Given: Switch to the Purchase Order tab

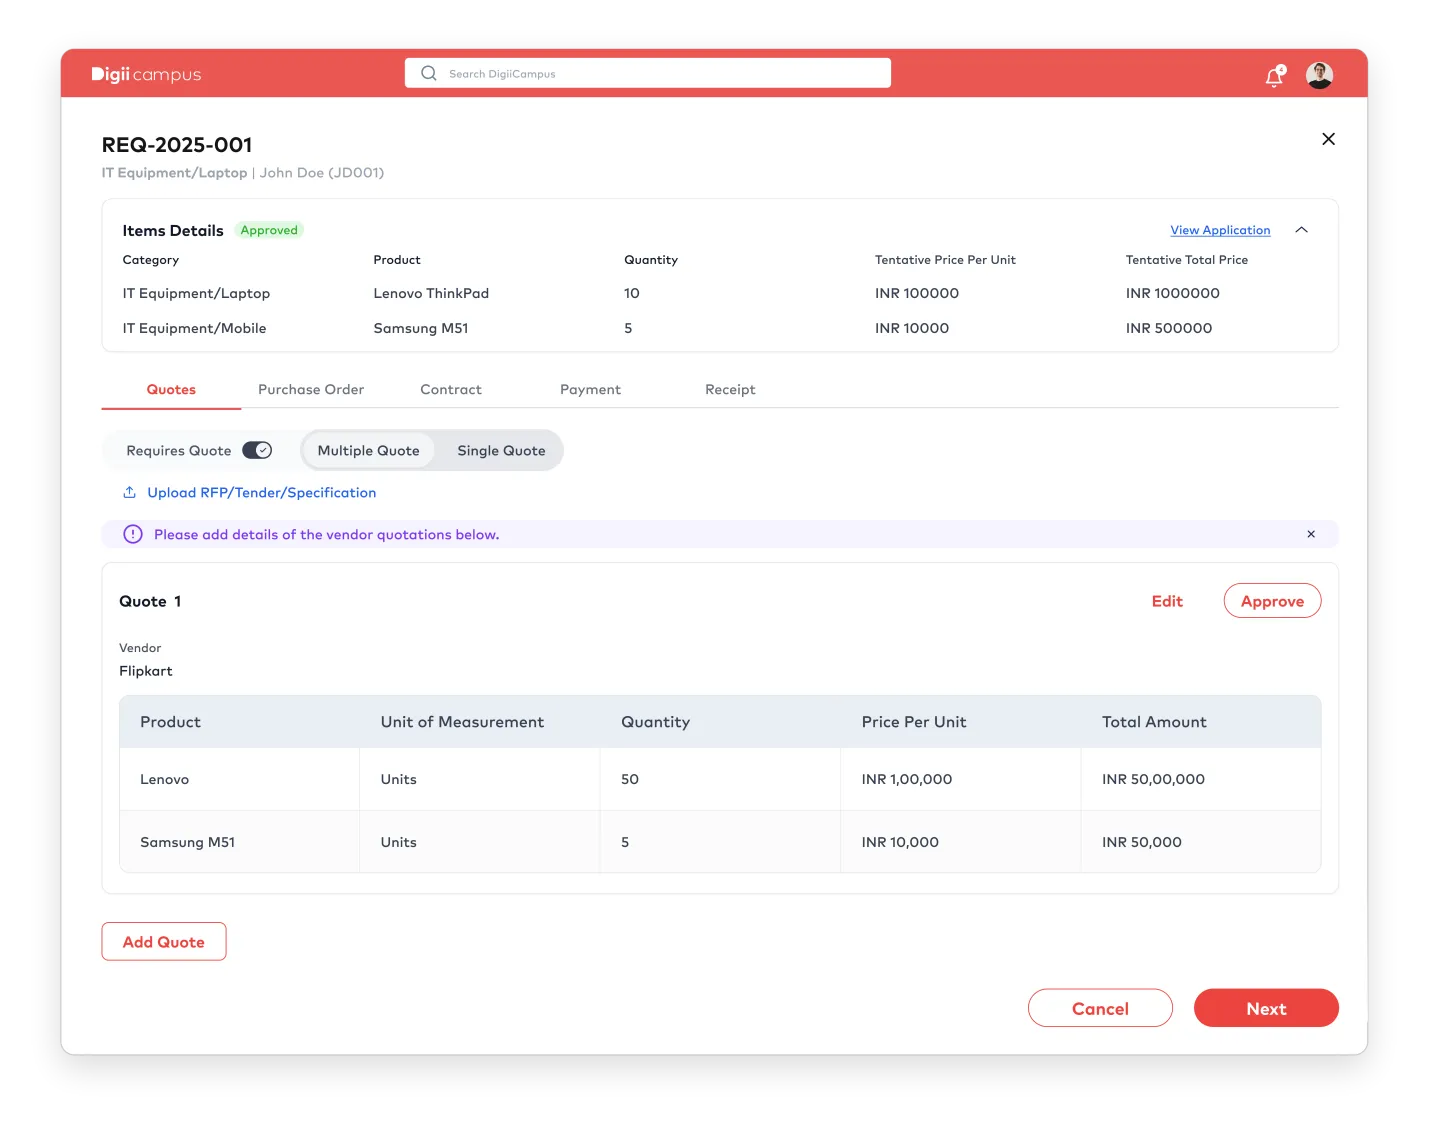Looking at the screenshot, I should click(x=310, y=390).
